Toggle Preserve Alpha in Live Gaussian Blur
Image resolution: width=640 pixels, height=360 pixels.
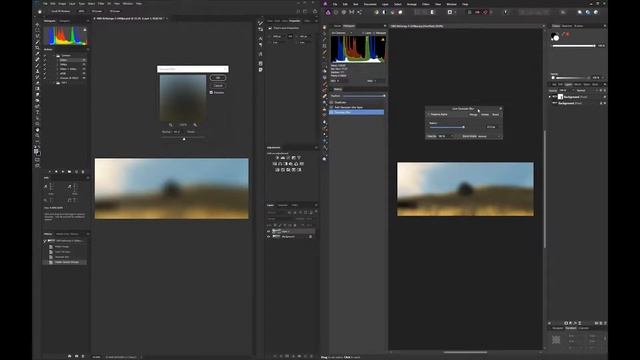[x=429, y=115]
